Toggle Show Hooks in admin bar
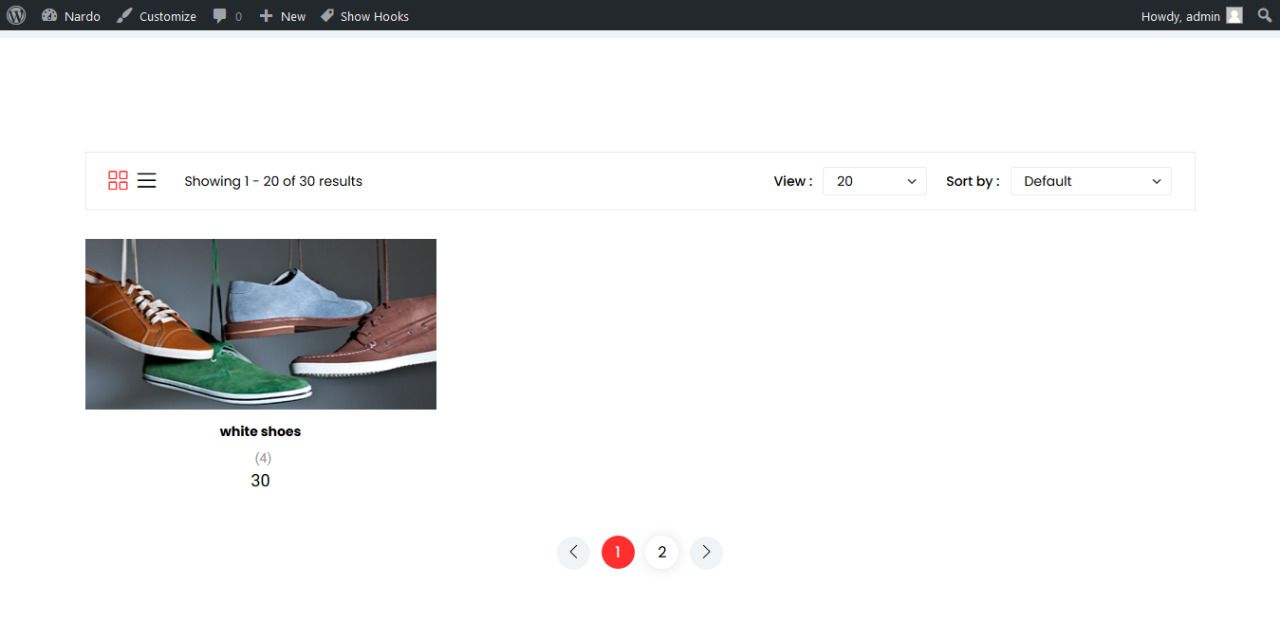Image resolution: width=1280 pixels, height=620 pixels. coord(364,16)
